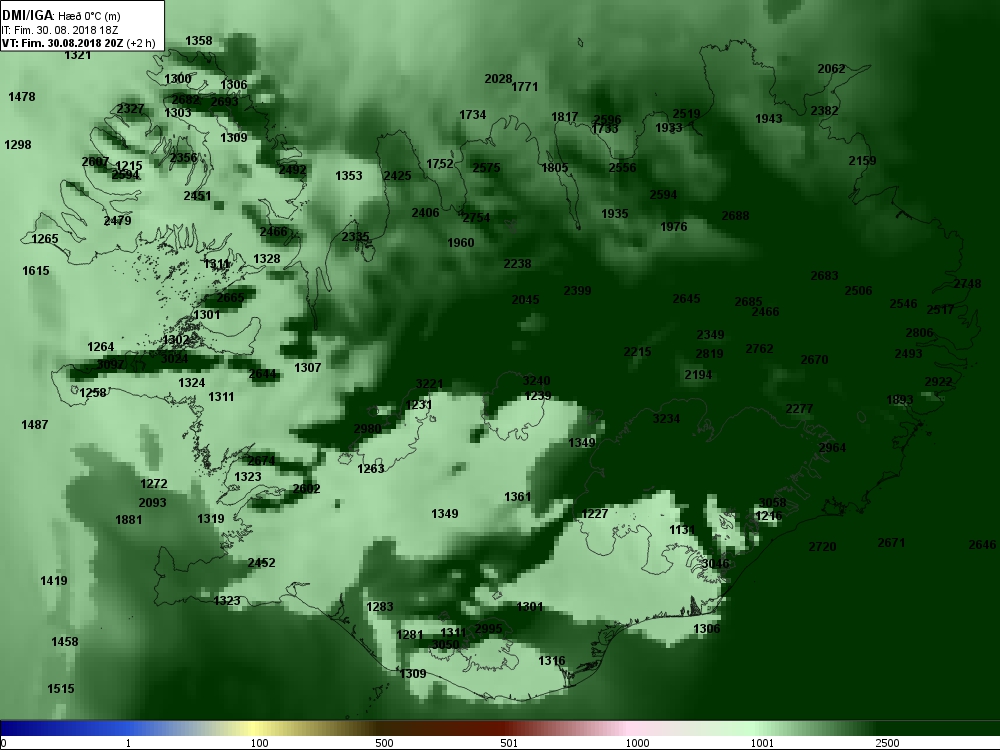Click the legend label '1000' on the color scale
This screenshot has width=1000, height=750.
[637, 743]
